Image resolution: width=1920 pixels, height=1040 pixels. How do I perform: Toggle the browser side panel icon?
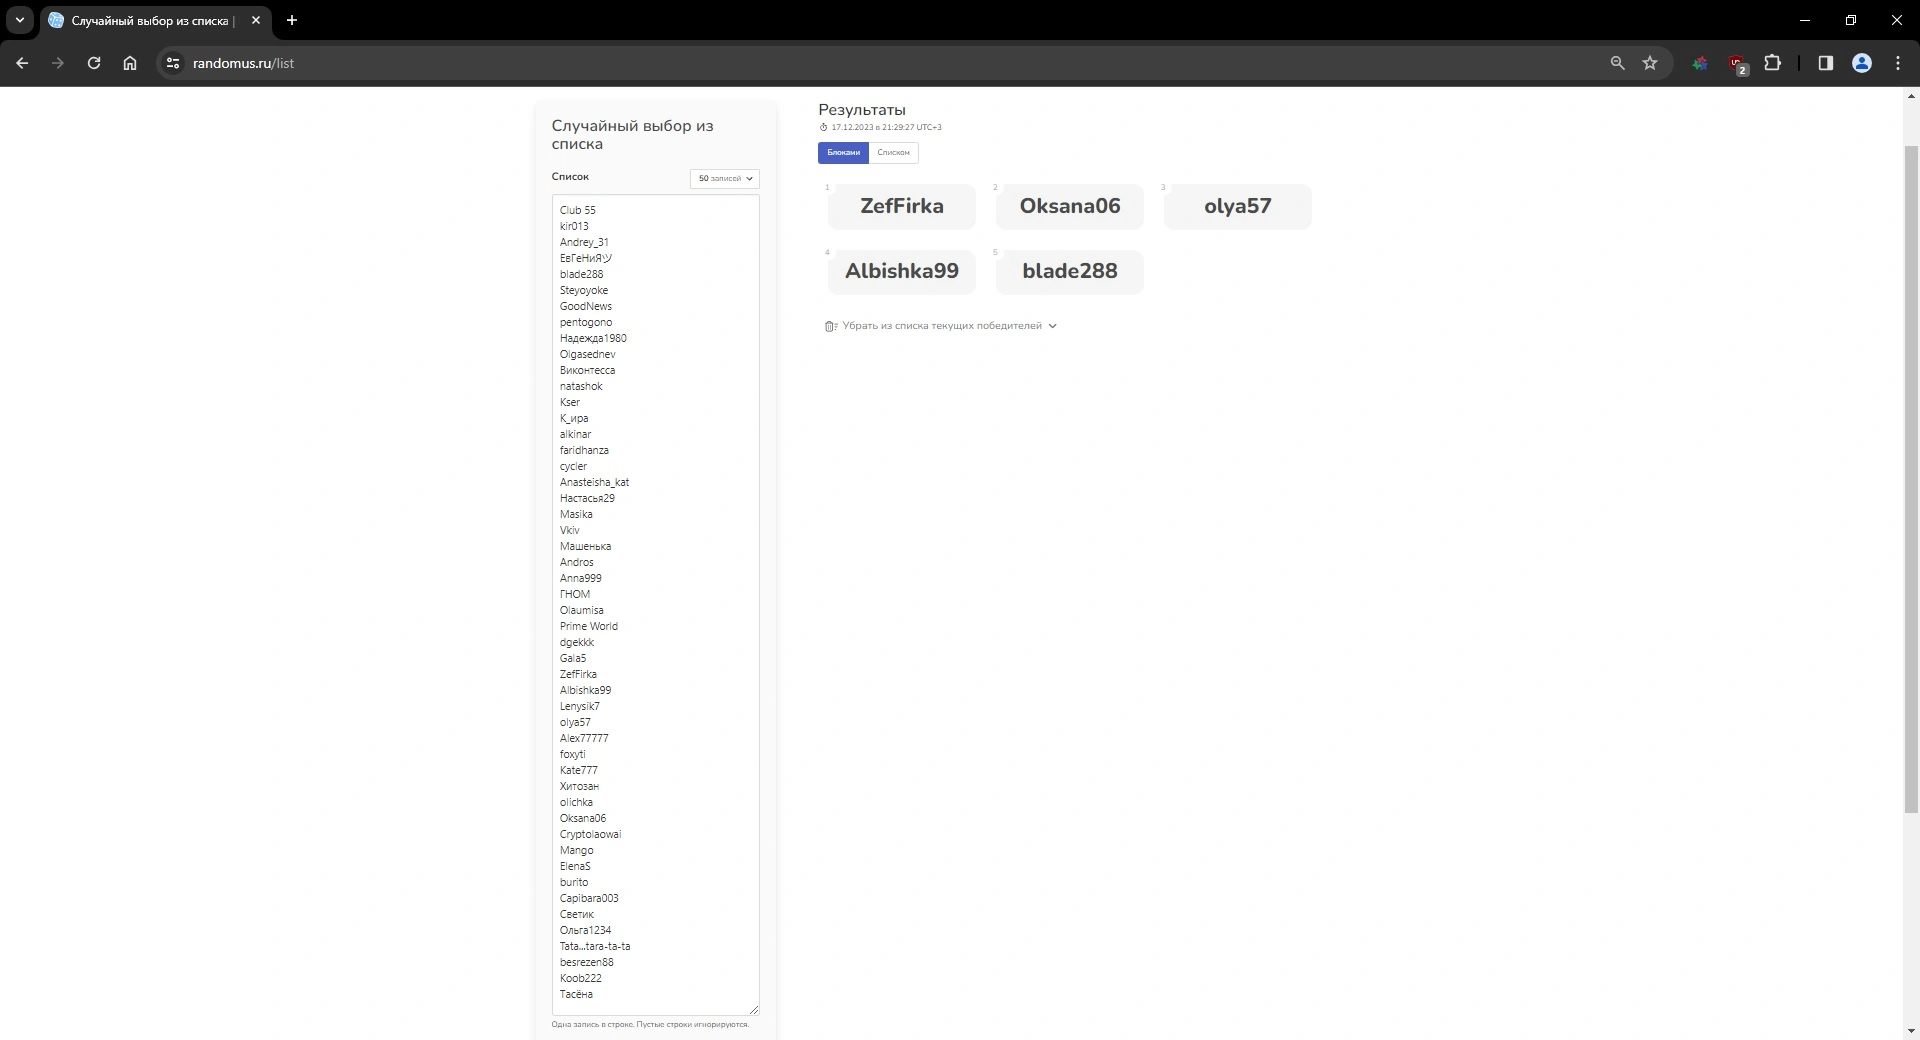(1825, 63)
